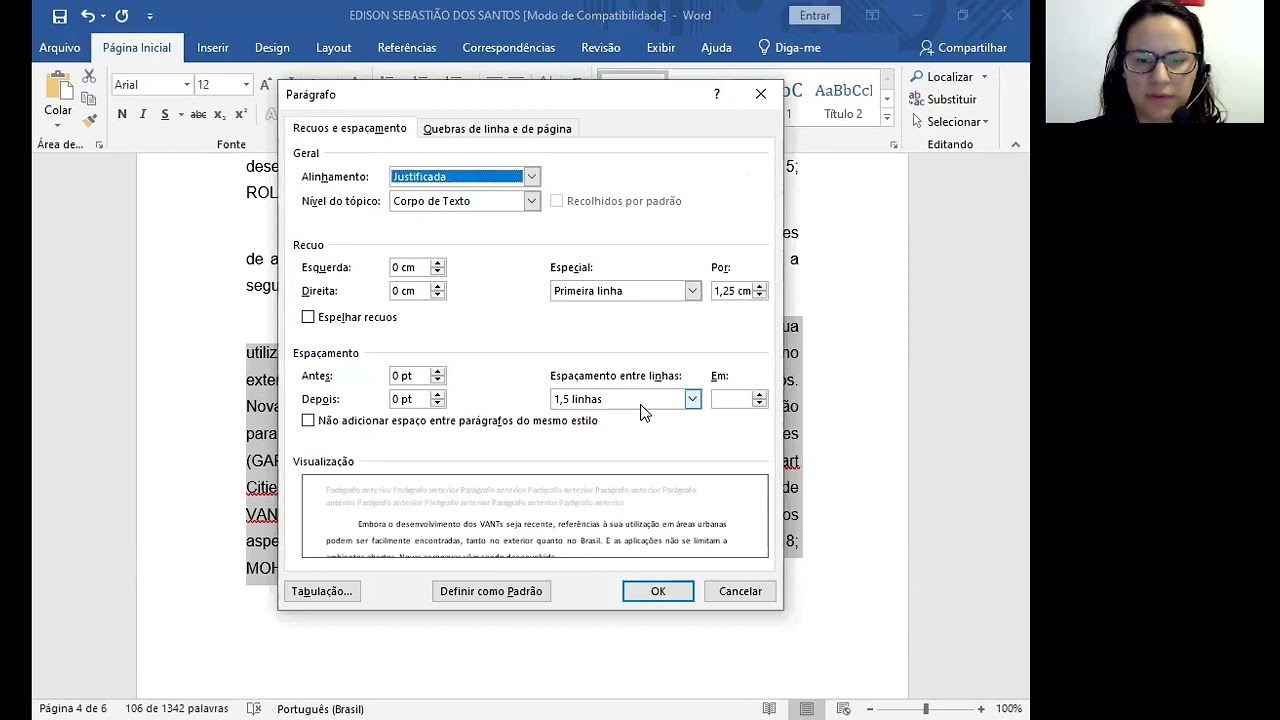Open the Nível do tópico dropdown

point(531,201)
